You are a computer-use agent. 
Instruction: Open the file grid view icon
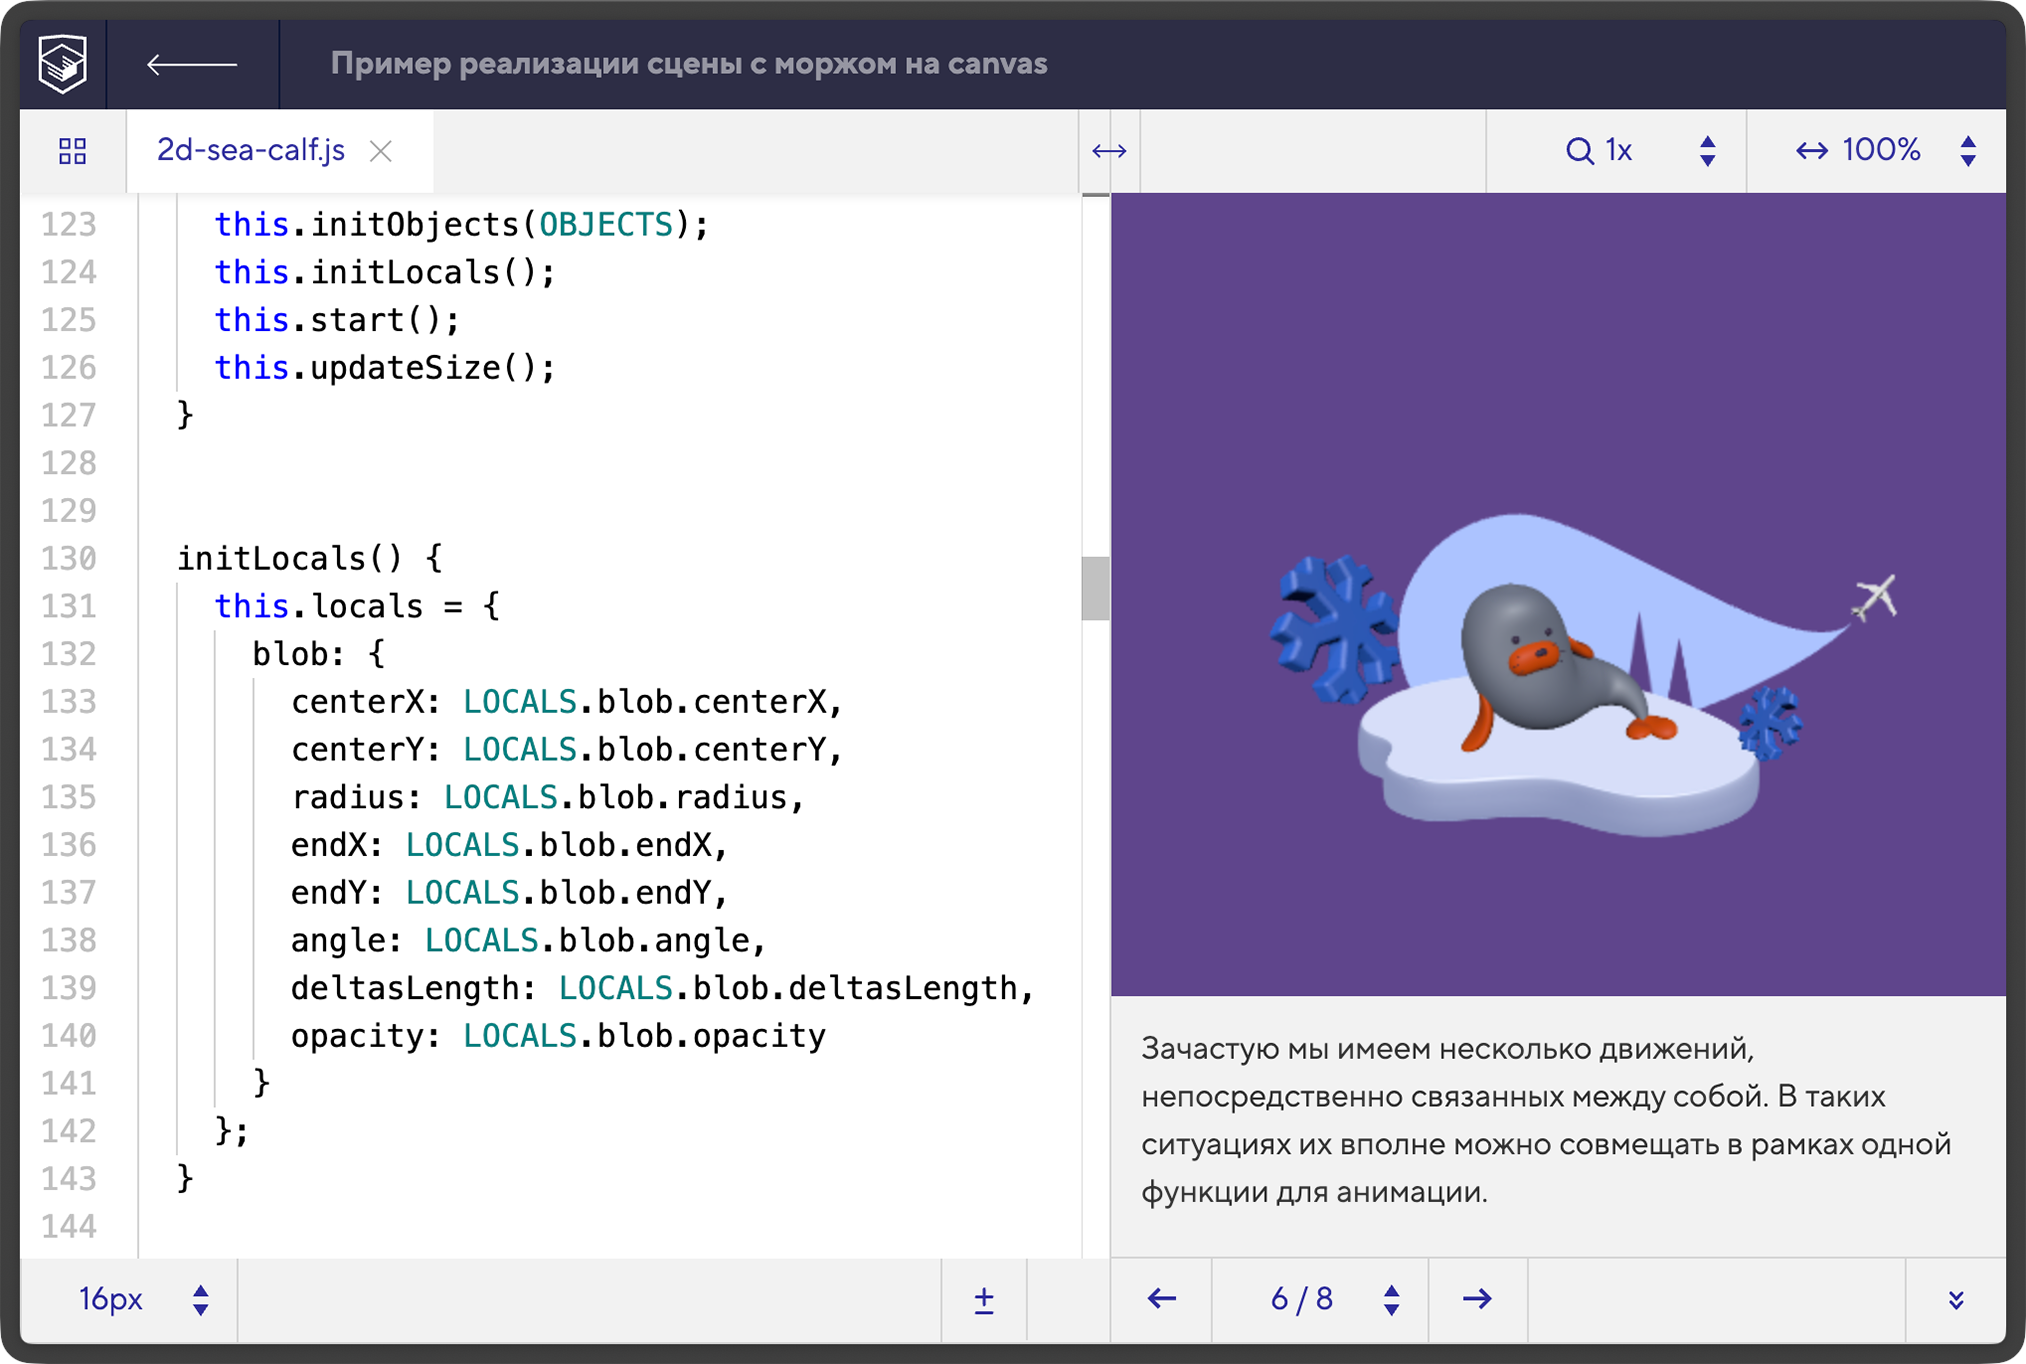pyautogui.click(x=72, y=151)
